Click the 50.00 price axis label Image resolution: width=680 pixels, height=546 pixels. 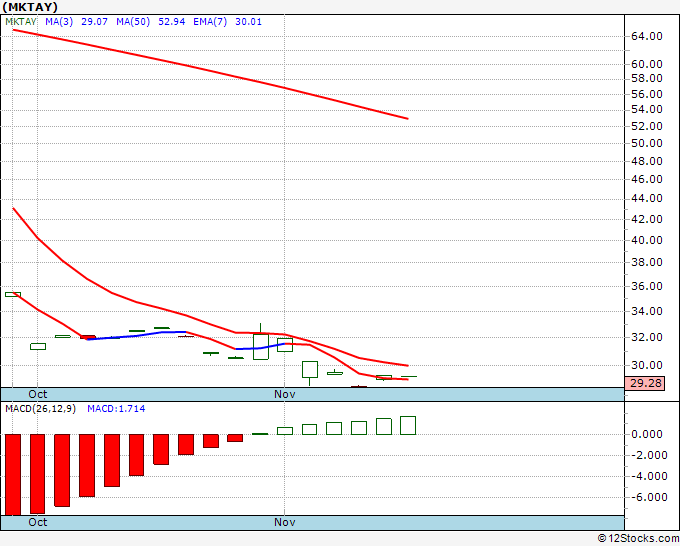tap(647, 144)
